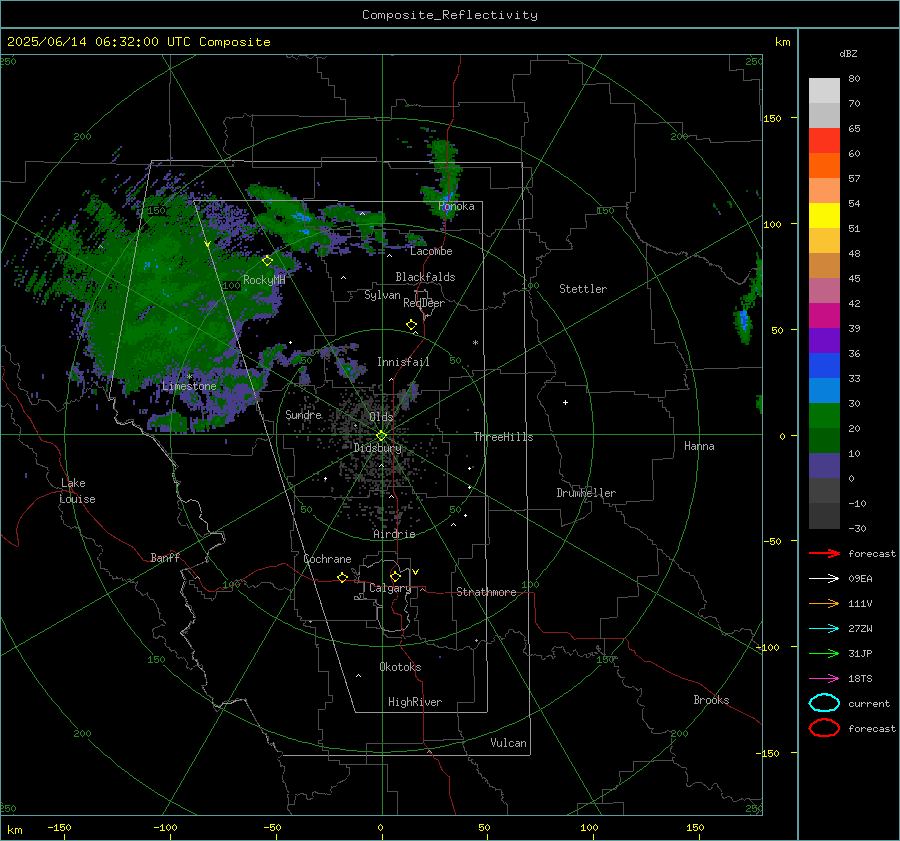900x841 pixels.
Task: Click the red forecast ellipse icon
Action: (x=824, y=728)
